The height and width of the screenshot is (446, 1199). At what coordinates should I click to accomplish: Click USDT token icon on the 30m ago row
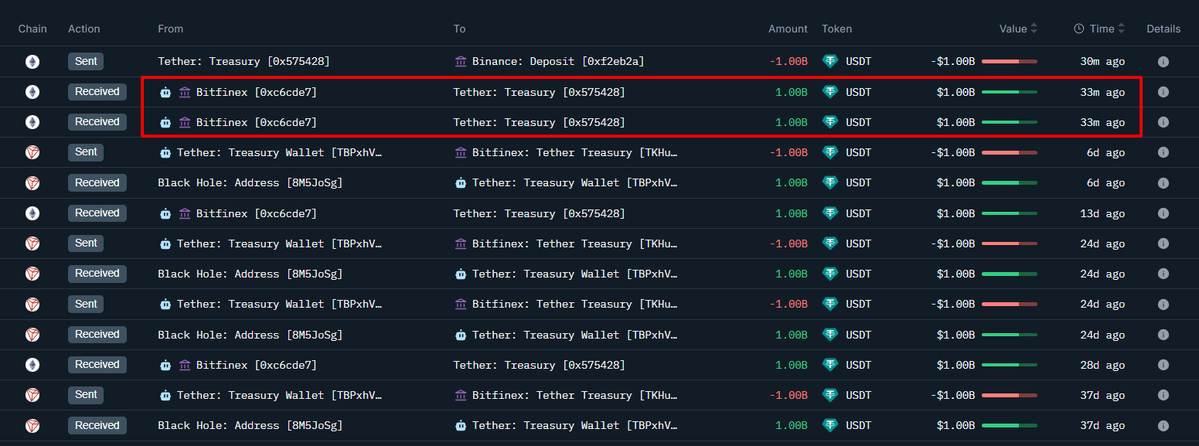tap(830, 61)
